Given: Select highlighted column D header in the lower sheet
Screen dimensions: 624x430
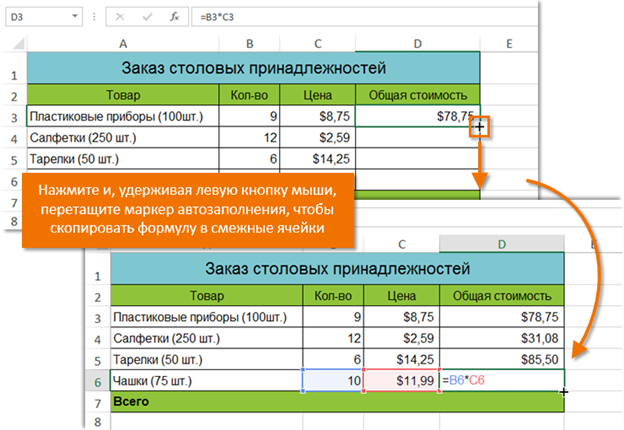Looking at the screenshot, I should (x=502, y=244).
